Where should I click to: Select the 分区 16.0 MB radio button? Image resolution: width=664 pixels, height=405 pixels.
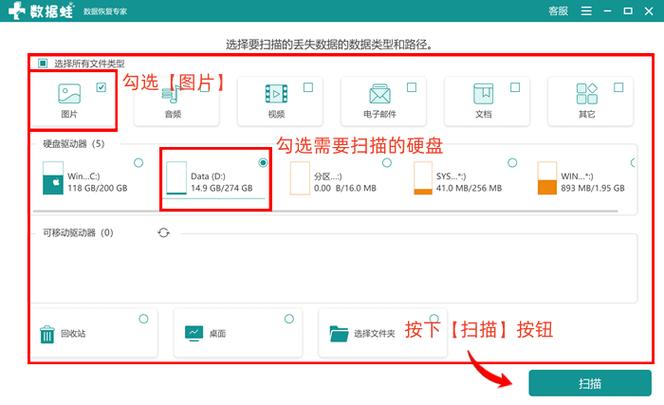click(387, 163)
